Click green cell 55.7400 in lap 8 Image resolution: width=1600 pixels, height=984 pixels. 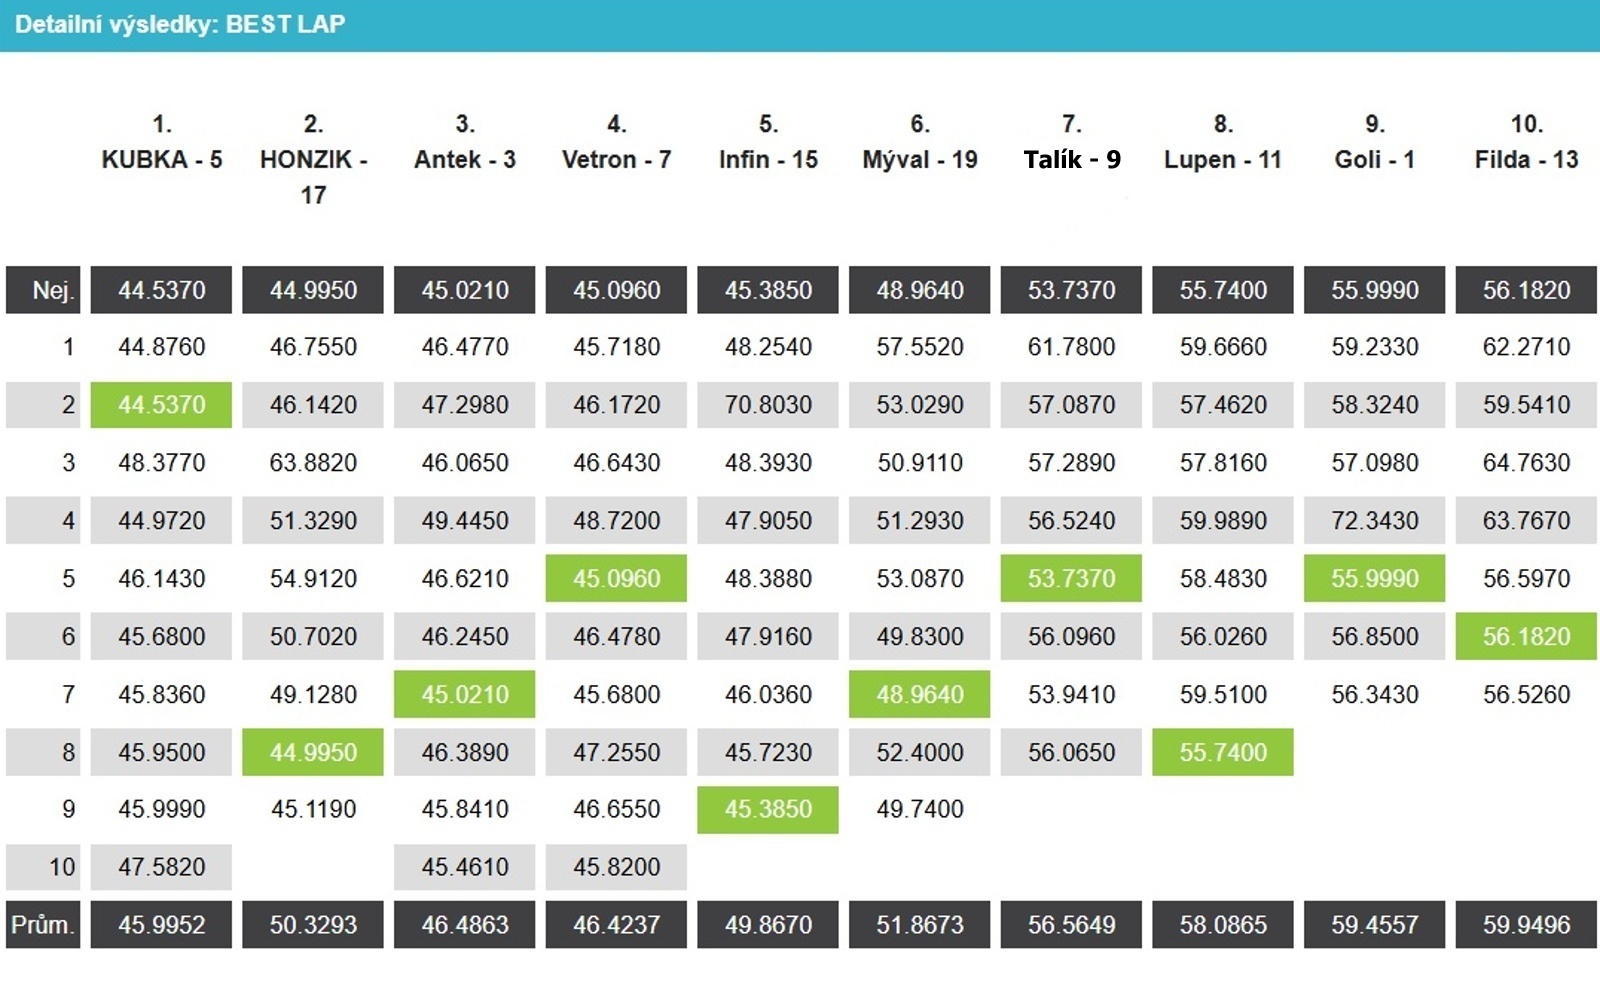tap(1223, 752)
